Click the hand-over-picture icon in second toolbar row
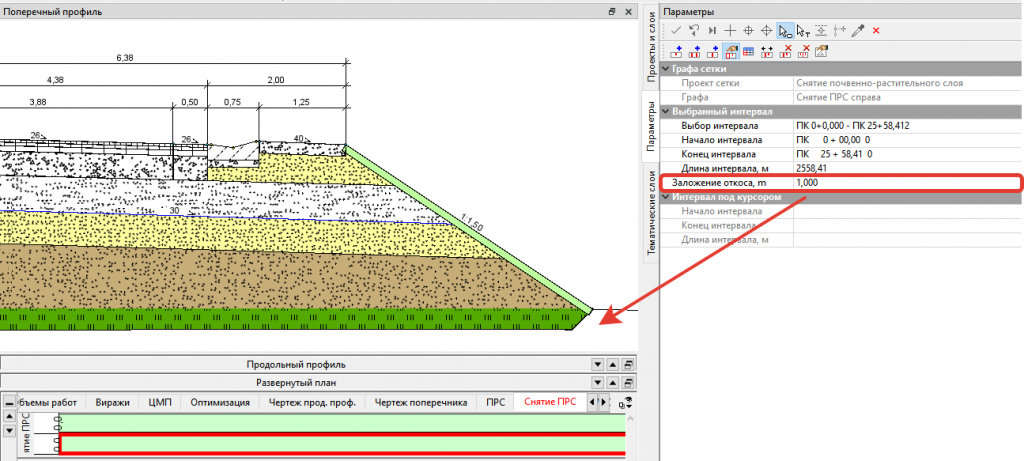 tap(822, 51)
